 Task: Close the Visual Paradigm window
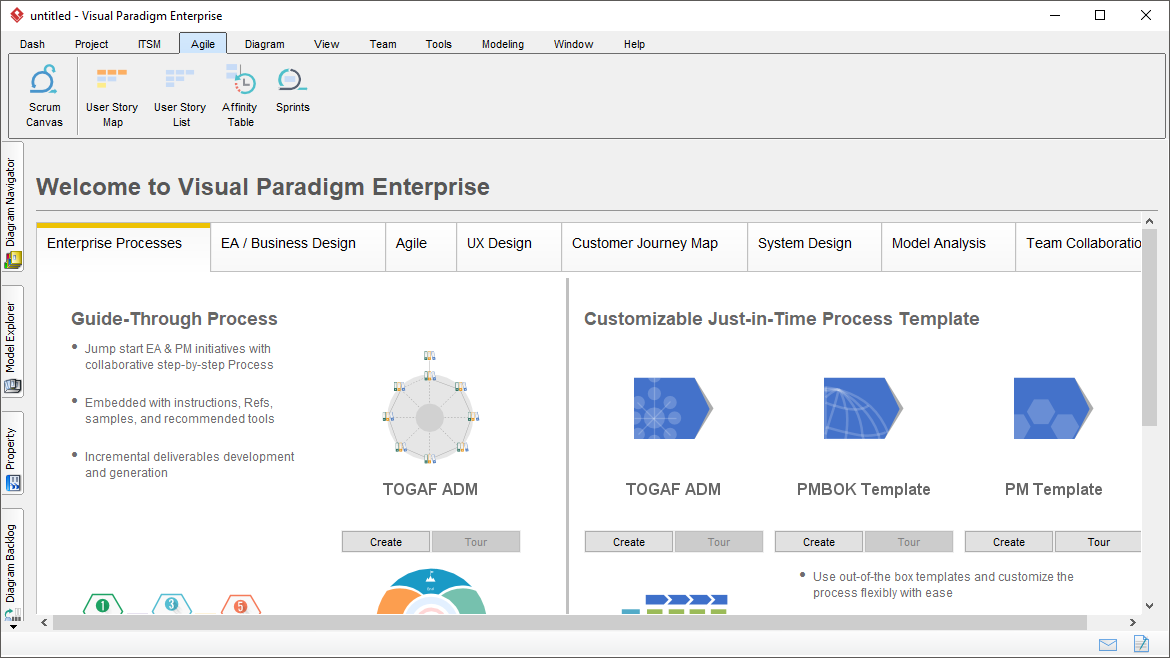click(x=1146, y=15)
